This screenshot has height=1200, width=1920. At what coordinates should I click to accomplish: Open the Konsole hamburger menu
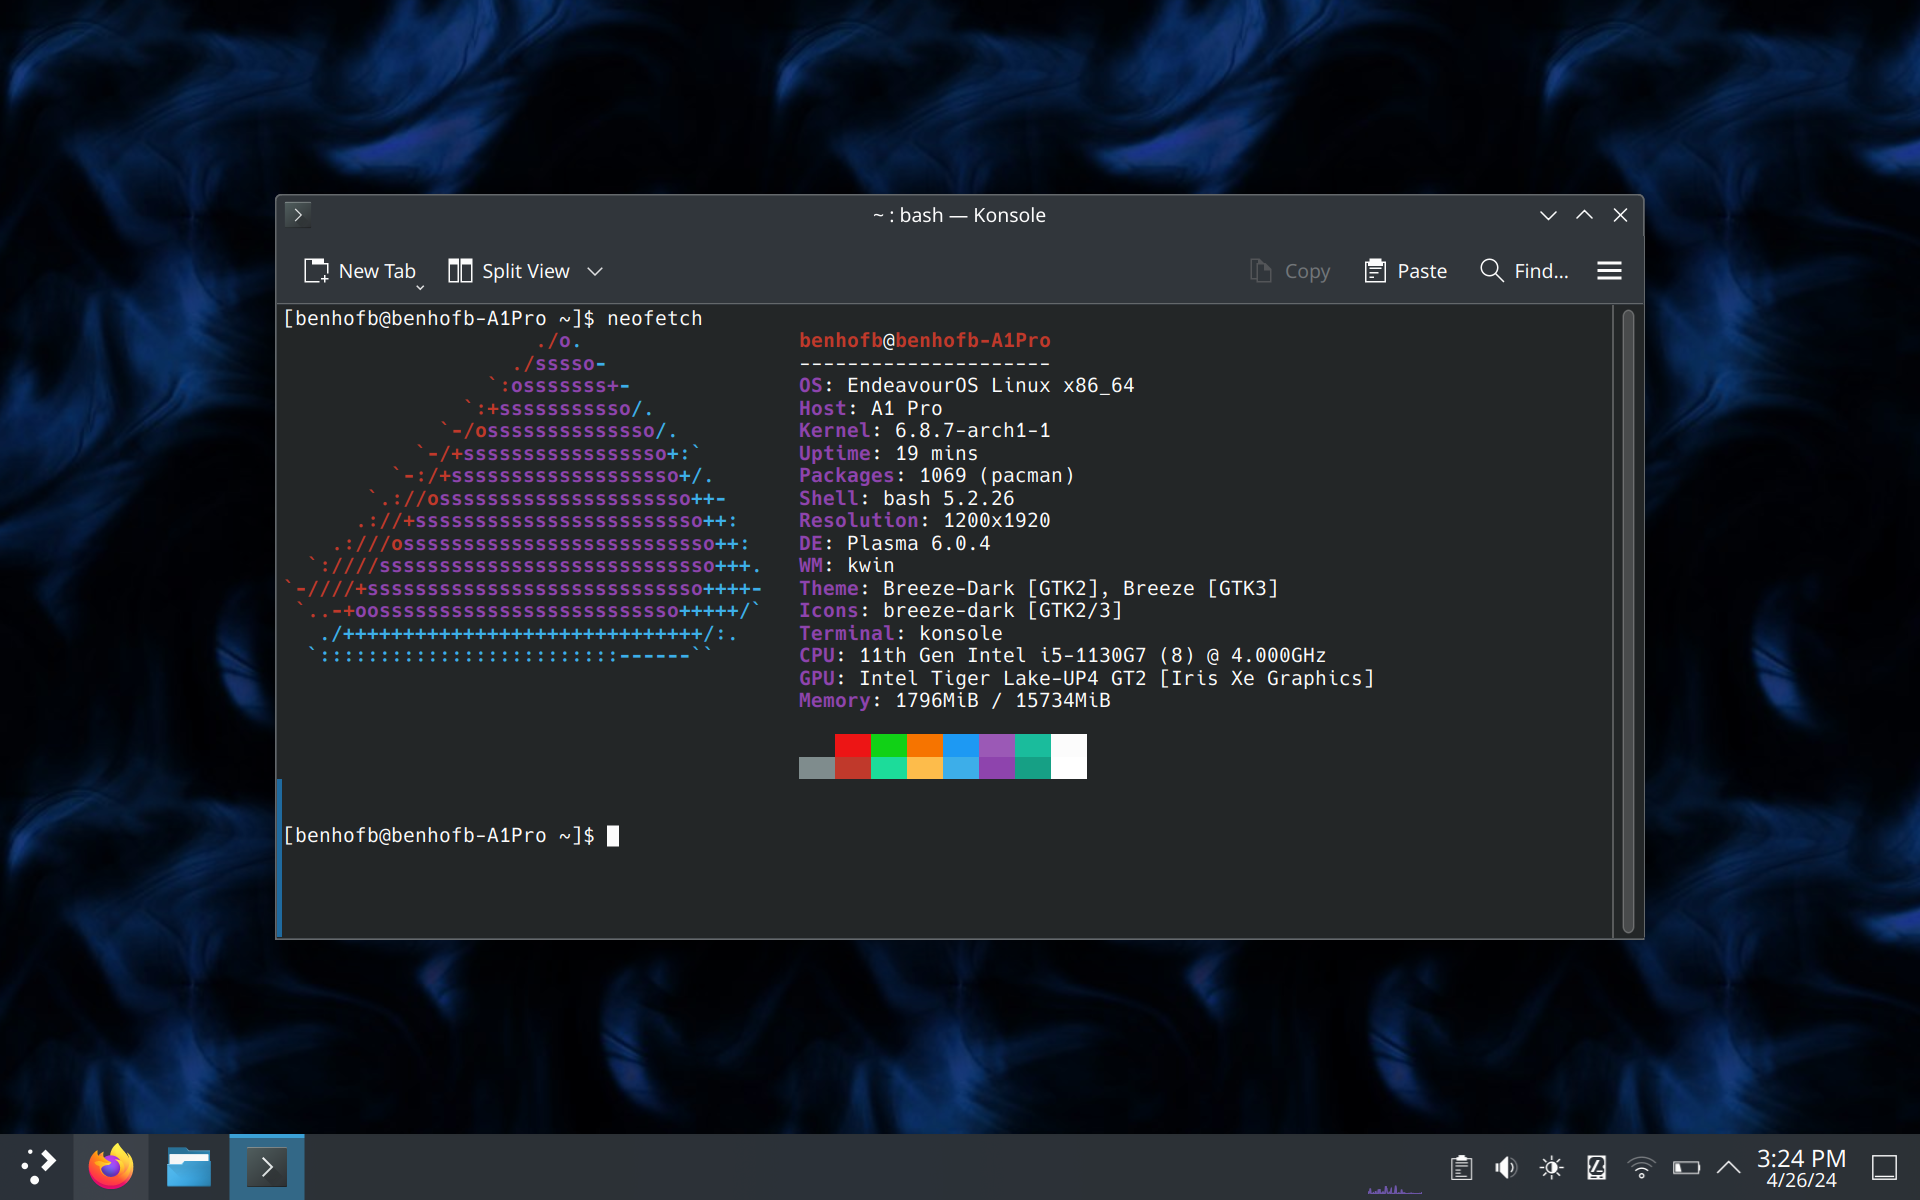click(x=1609, y=271)
